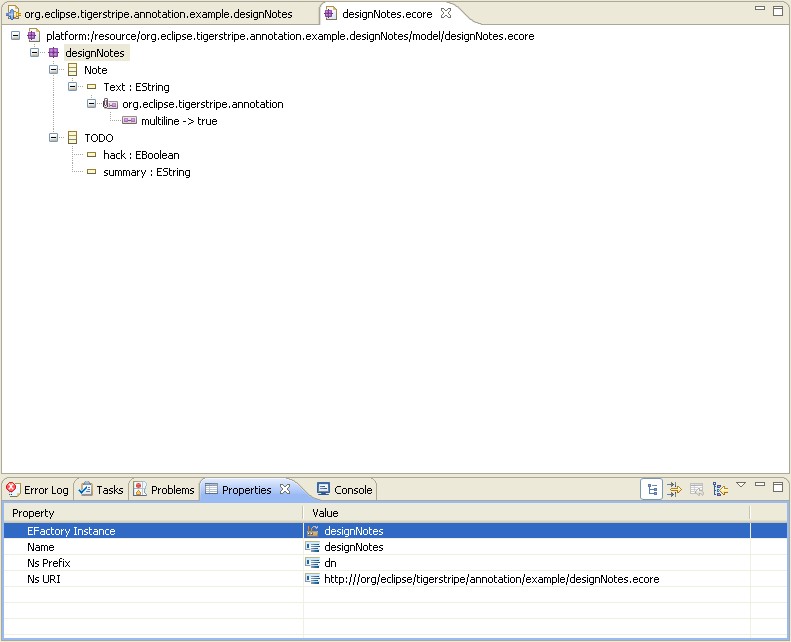Open the Console tab

[345, 490]
